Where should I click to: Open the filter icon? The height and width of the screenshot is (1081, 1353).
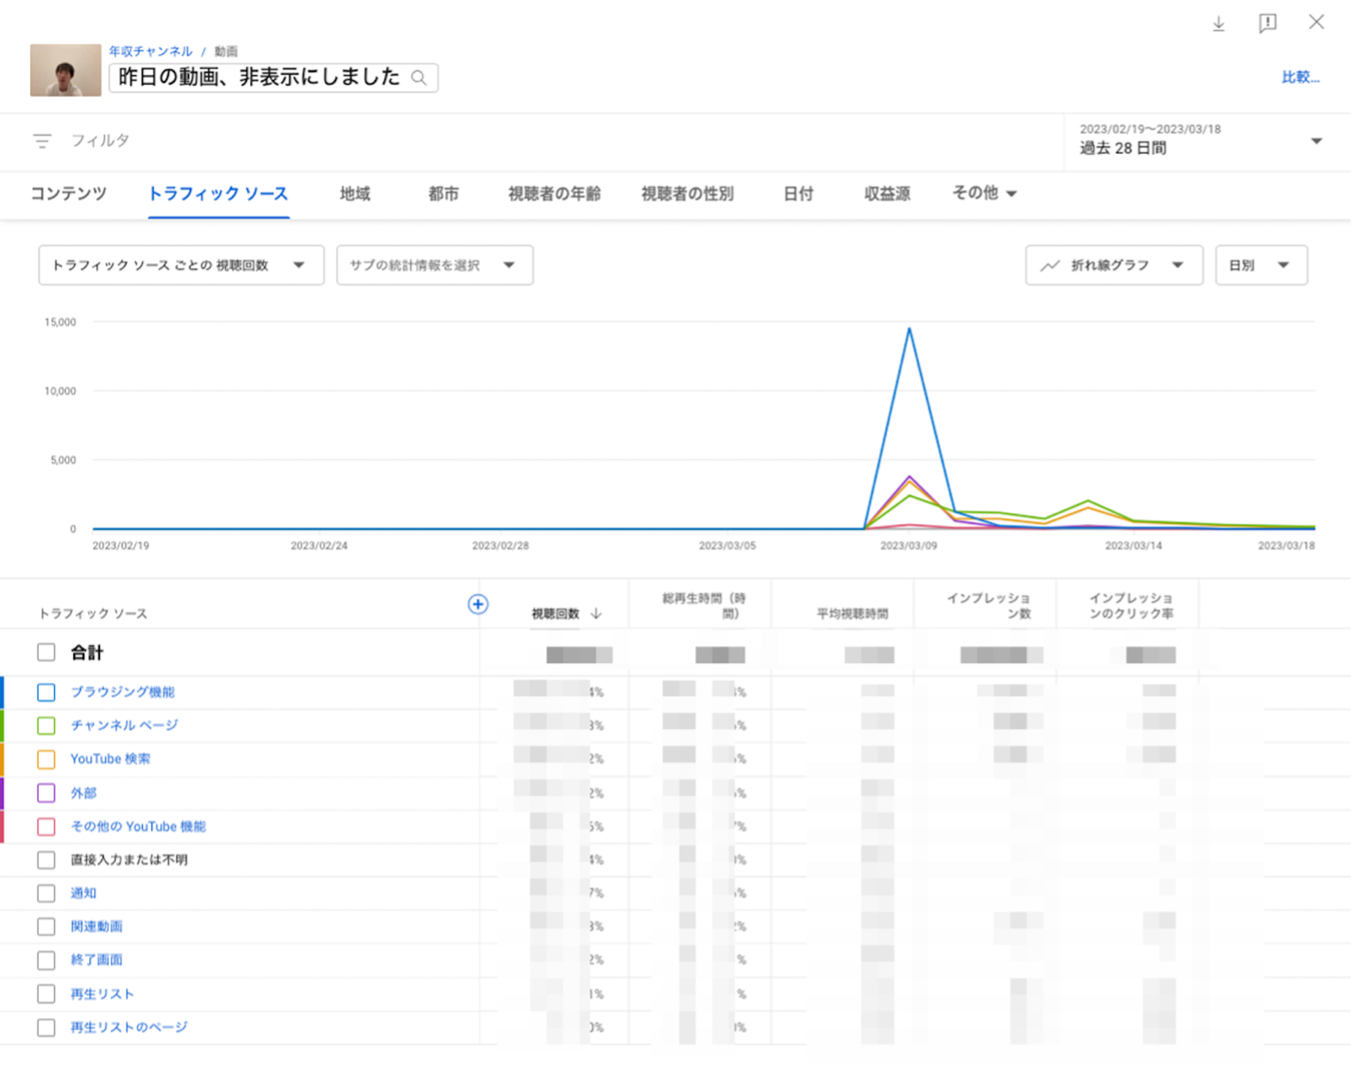click(42, 141)
